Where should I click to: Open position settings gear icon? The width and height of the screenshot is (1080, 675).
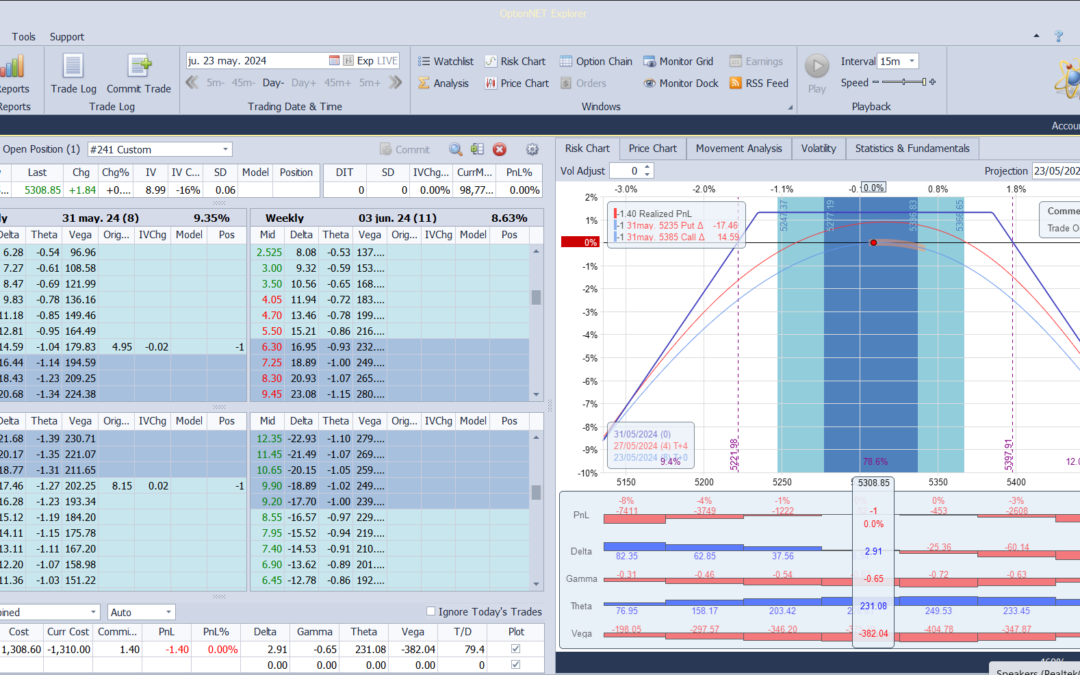pos(532,149)
